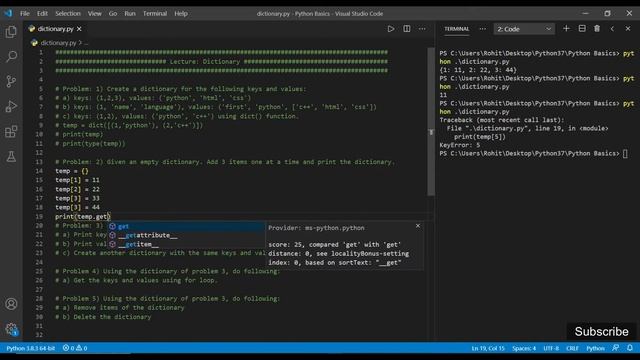Click the Subscribe button
The image size is (640, 360).
coord(601,331)
